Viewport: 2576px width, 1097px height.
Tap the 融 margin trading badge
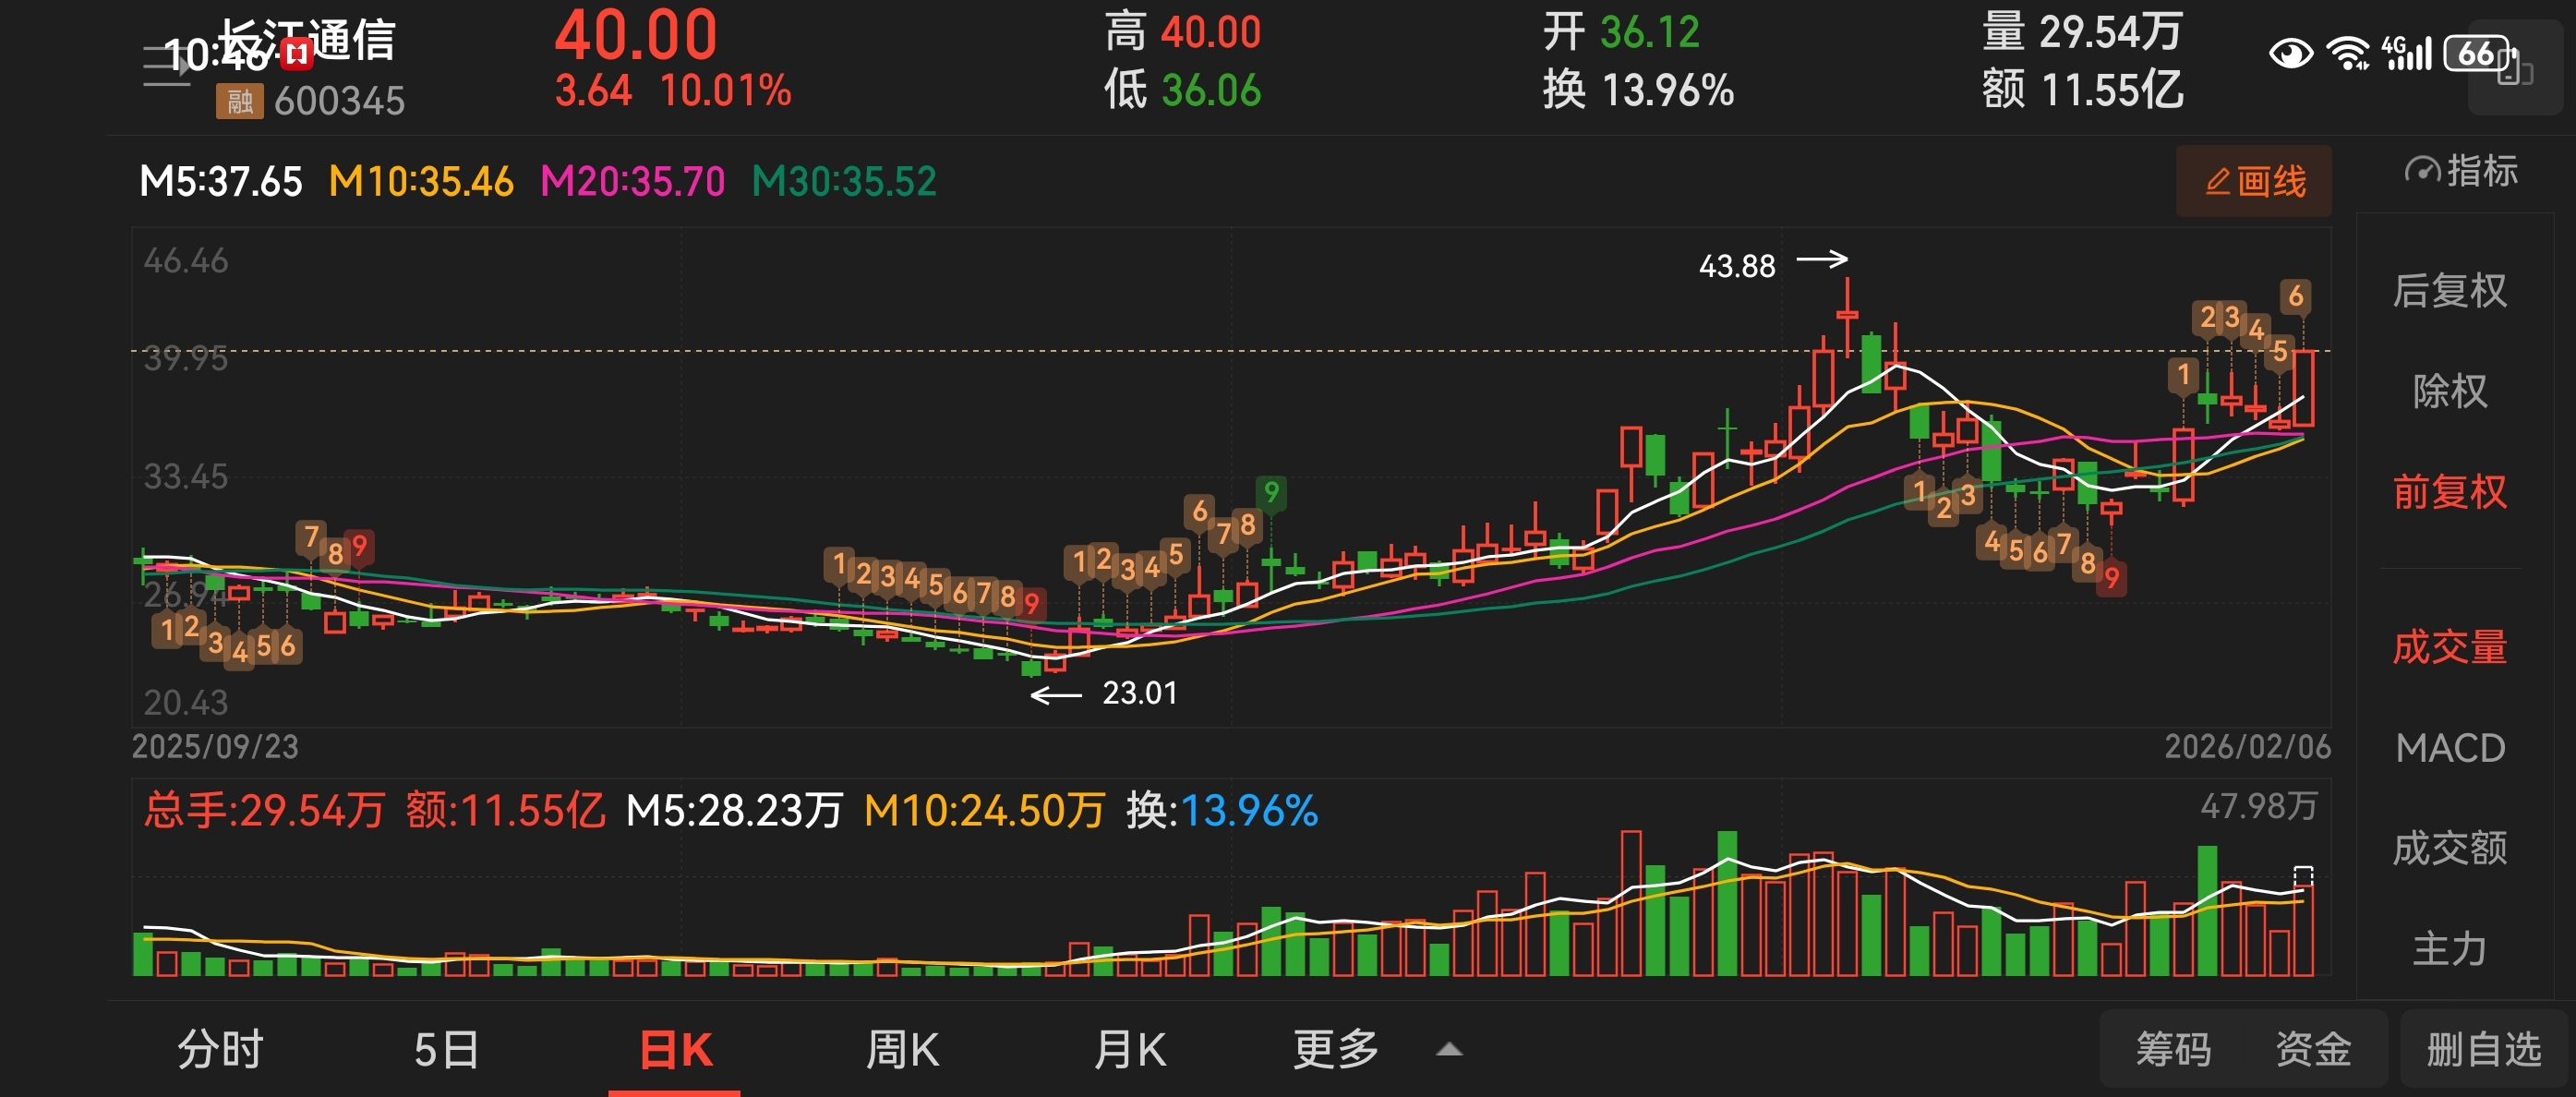pos(239,101)
